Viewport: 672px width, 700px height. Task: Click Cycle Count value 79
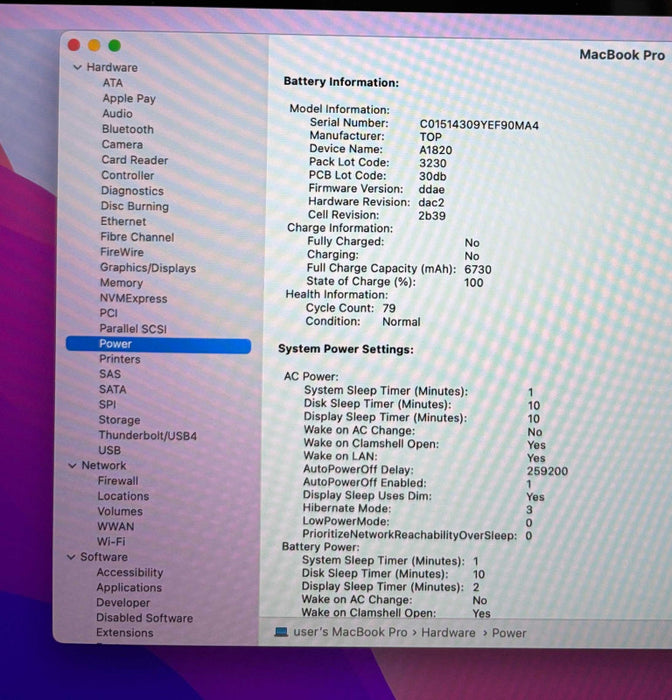389,308
